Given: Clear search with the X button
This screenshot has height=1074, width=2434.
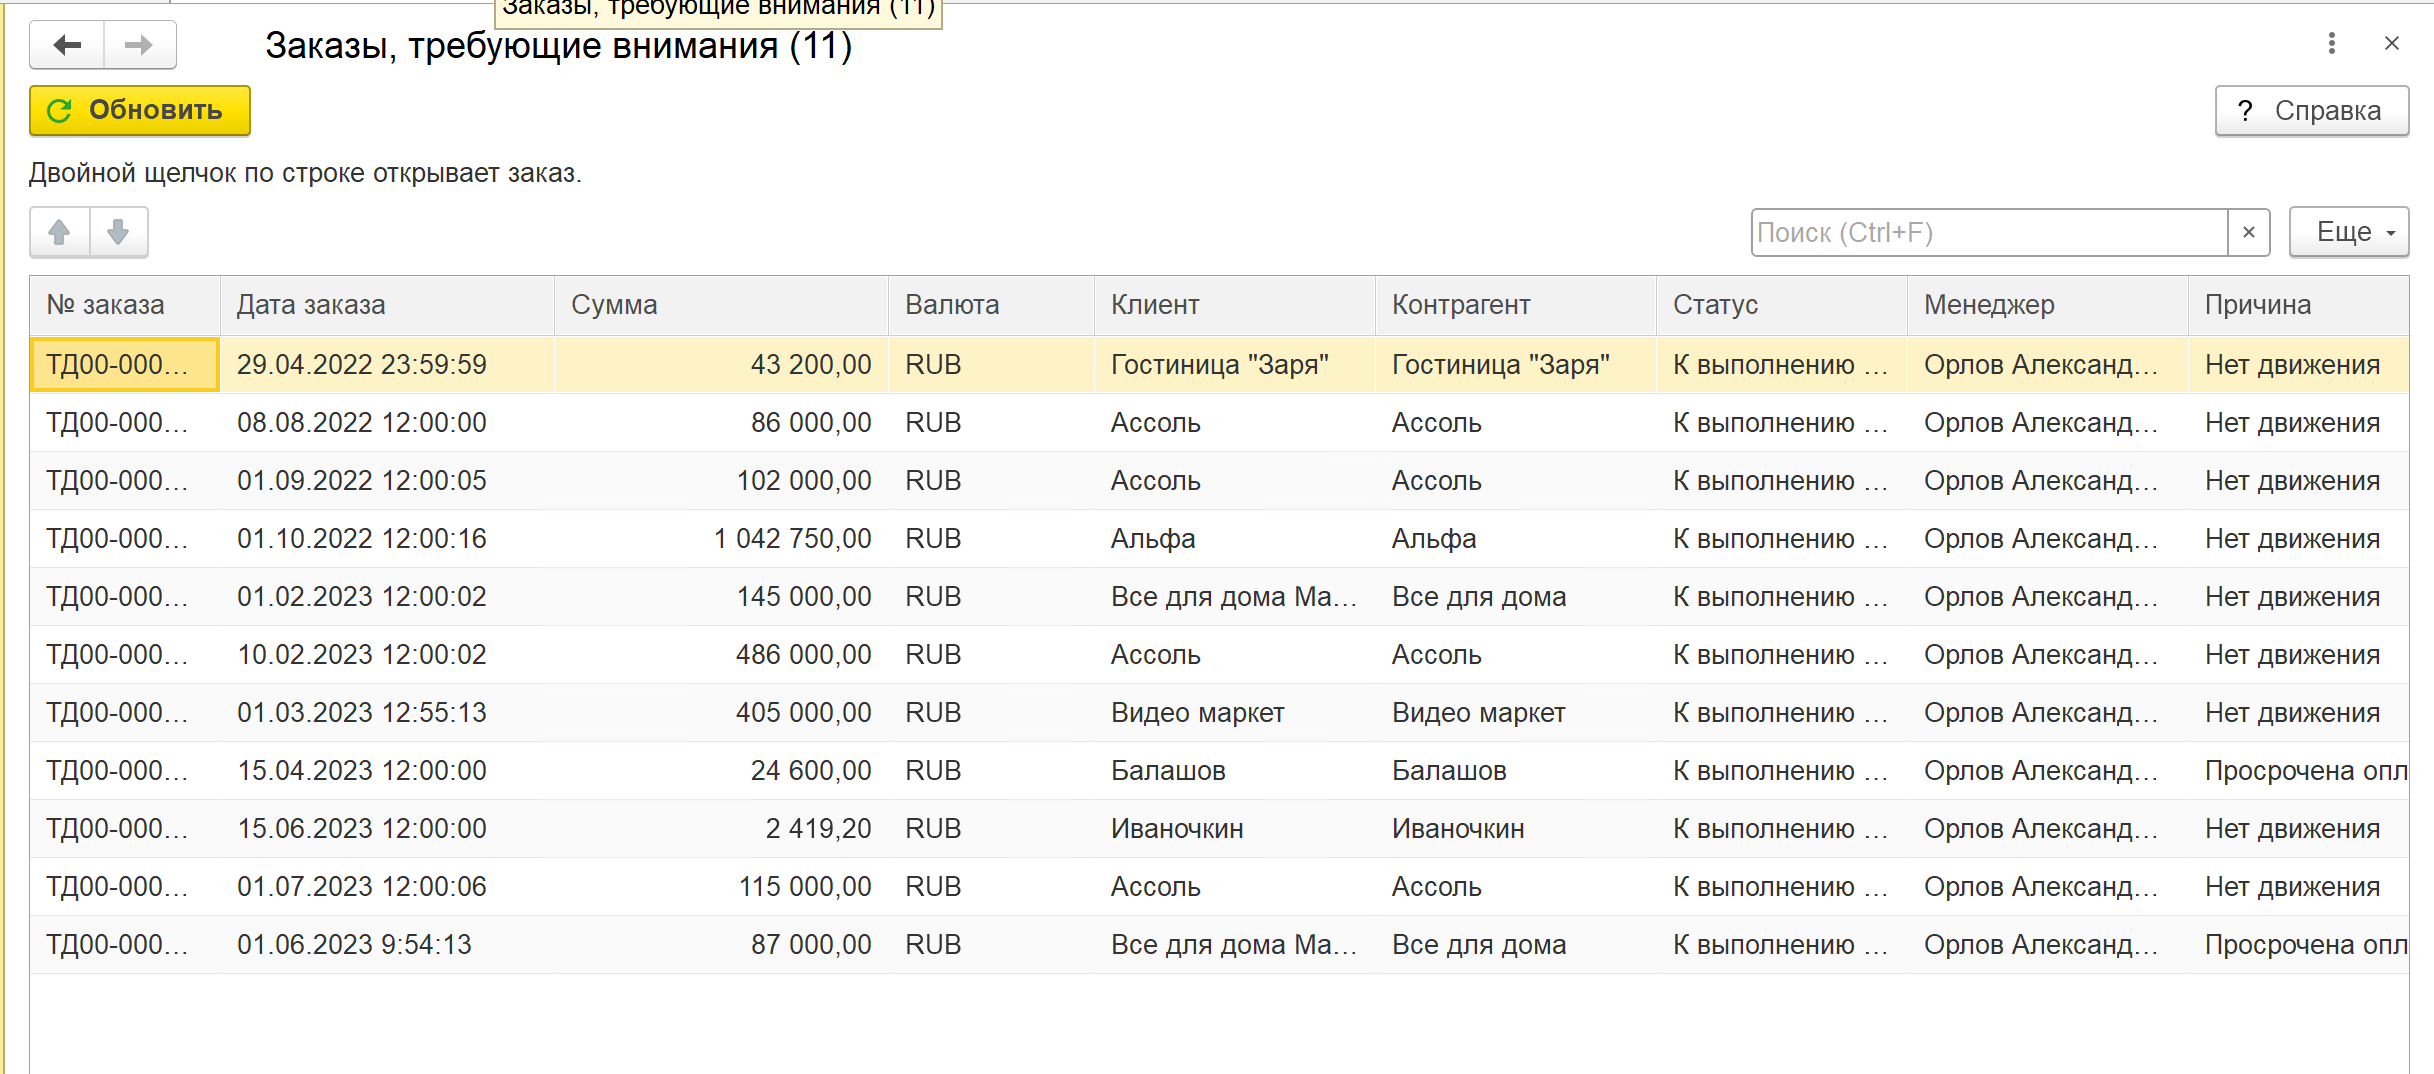Looking at the screenshot, I should tap(2249, 232).
